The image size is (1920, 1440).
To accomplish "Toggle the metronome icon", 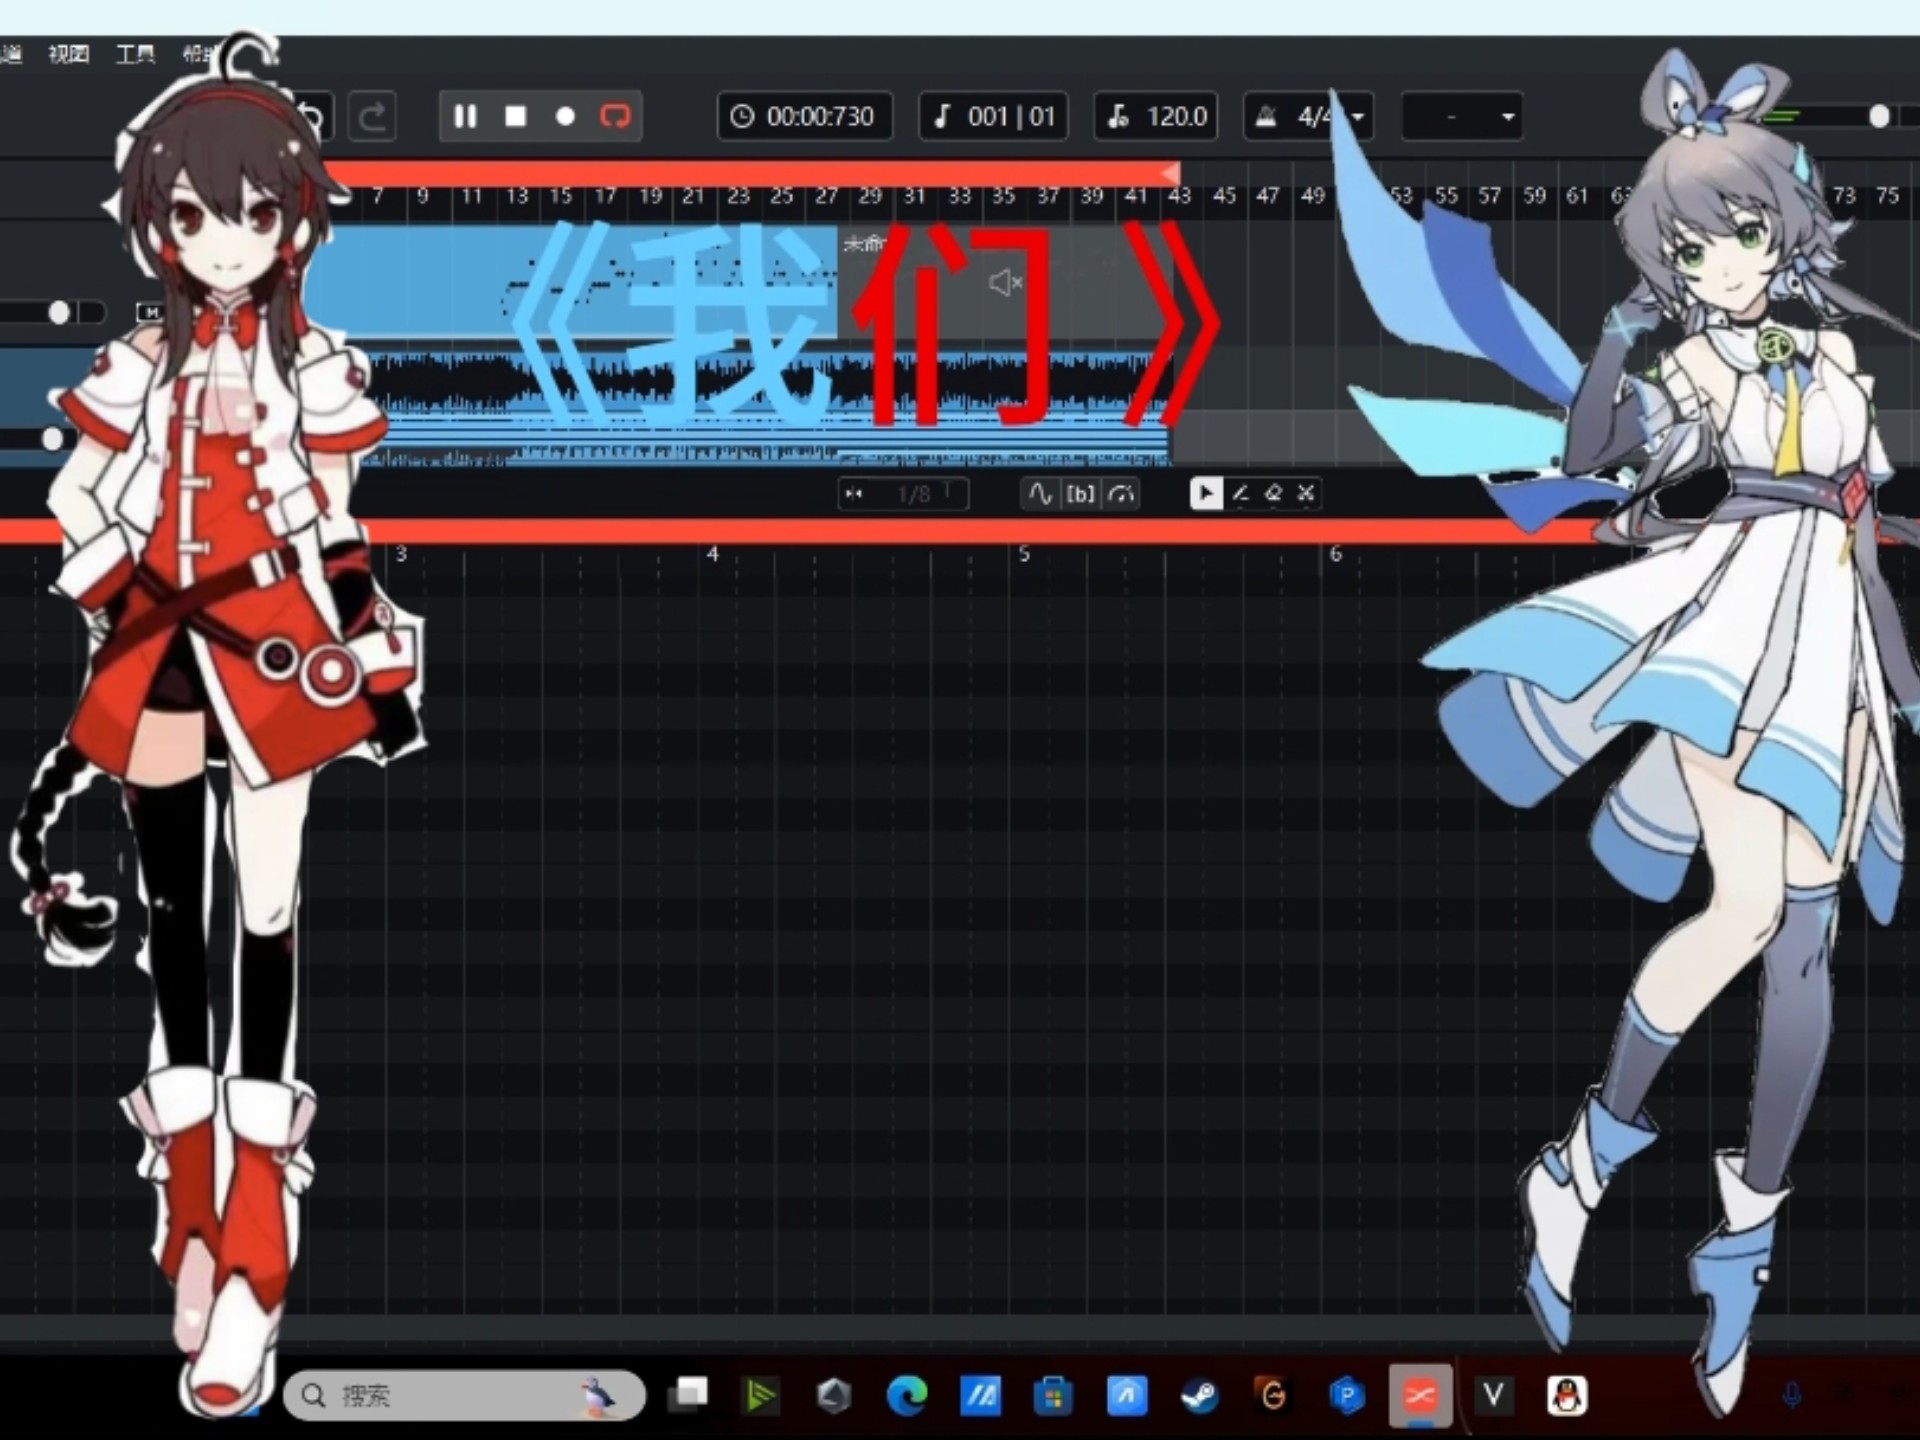I will click(x=1266, y=117).
